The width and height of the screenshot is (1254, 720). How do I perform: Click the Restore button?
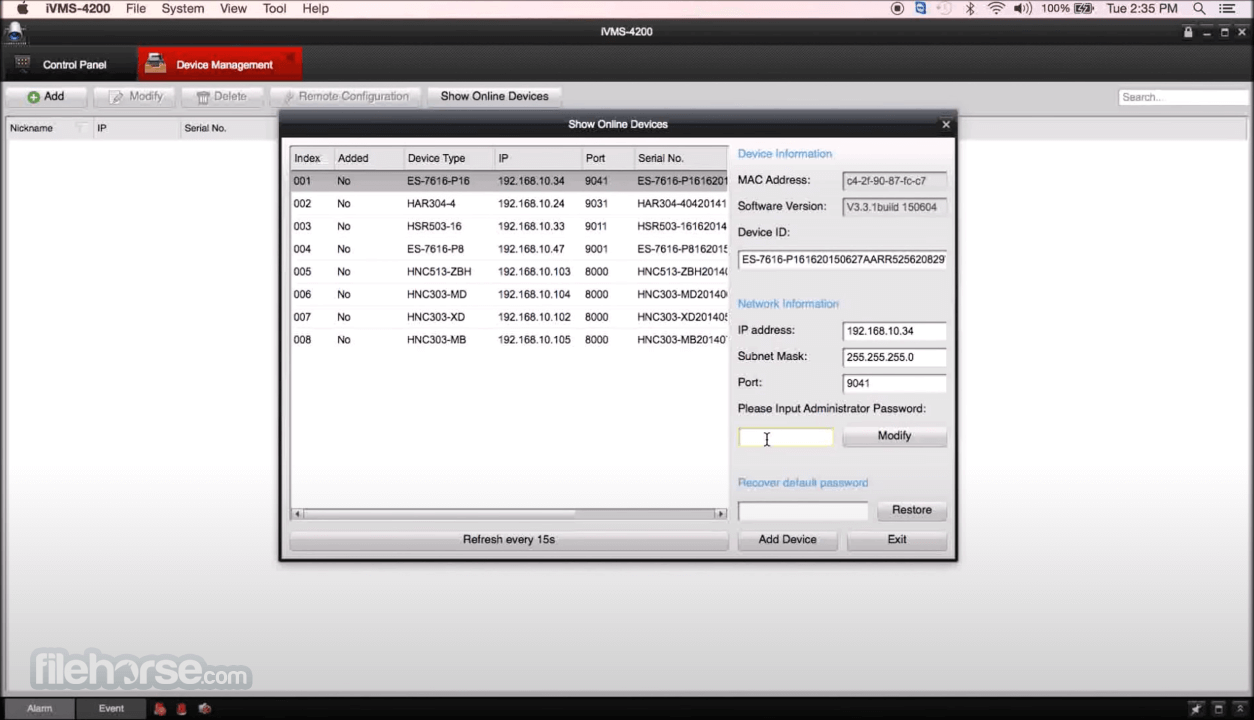tap(911, 510)
